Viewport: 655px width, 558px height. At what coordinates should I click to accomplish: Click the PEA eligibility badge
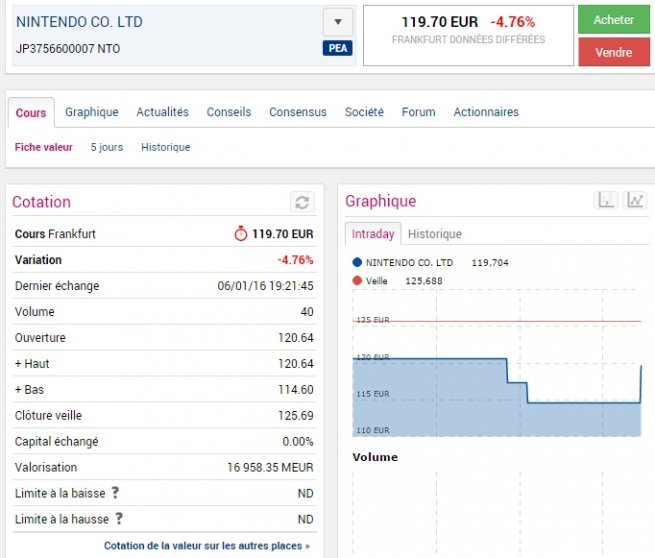click(x=338, y=48)
